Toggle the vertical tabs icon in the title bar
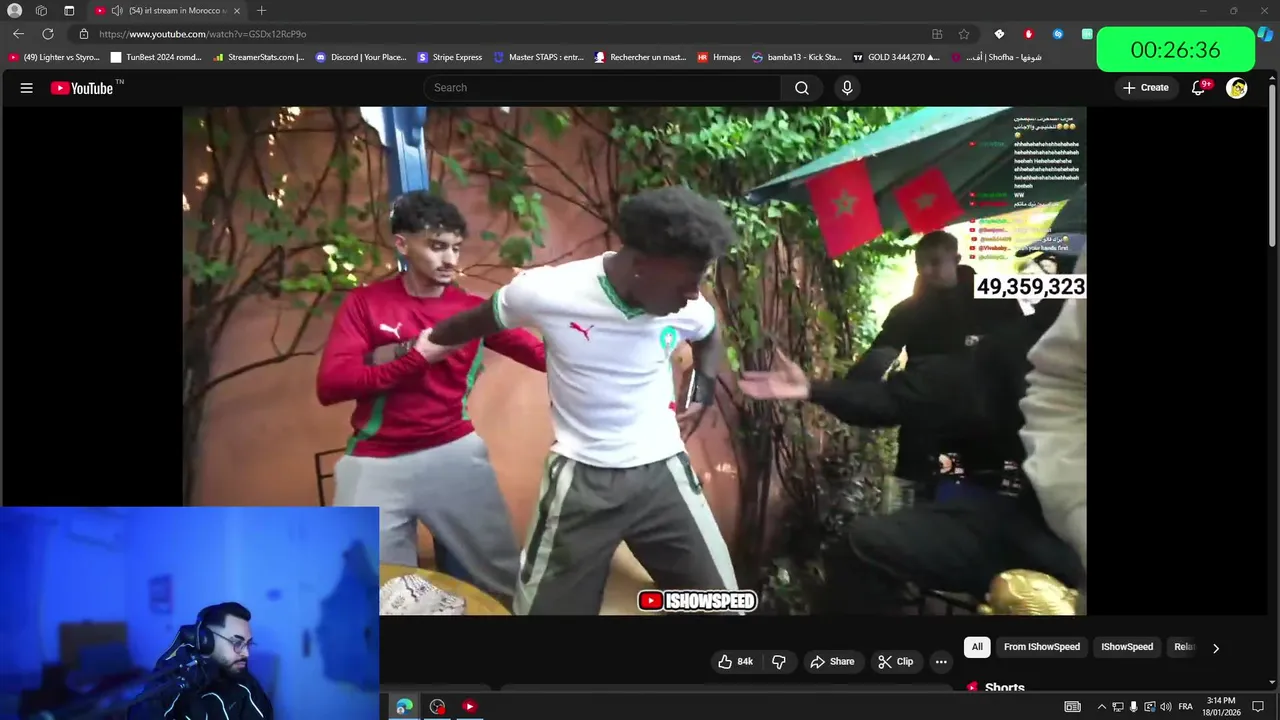 pos(69,11)
